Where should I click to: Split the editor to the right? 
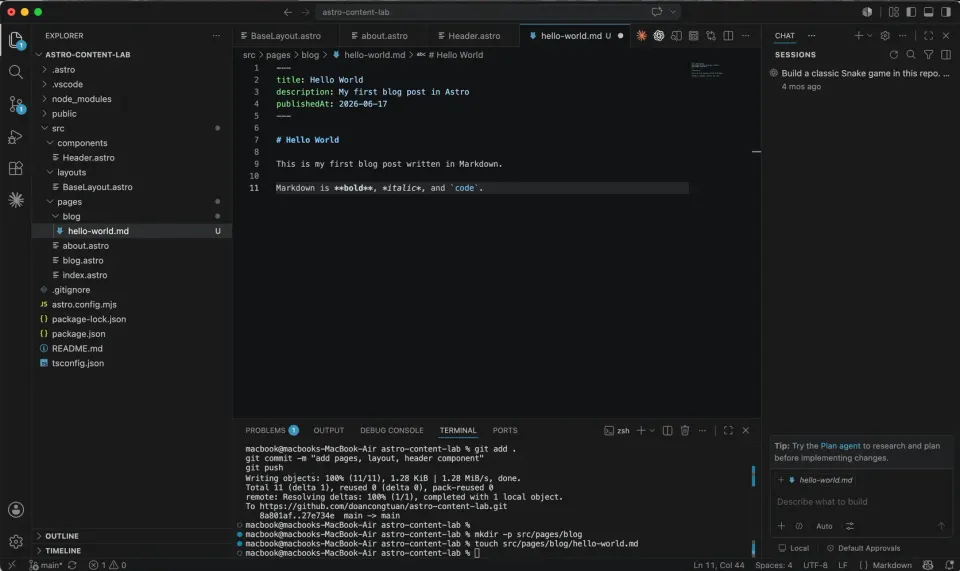click(728, 35)
